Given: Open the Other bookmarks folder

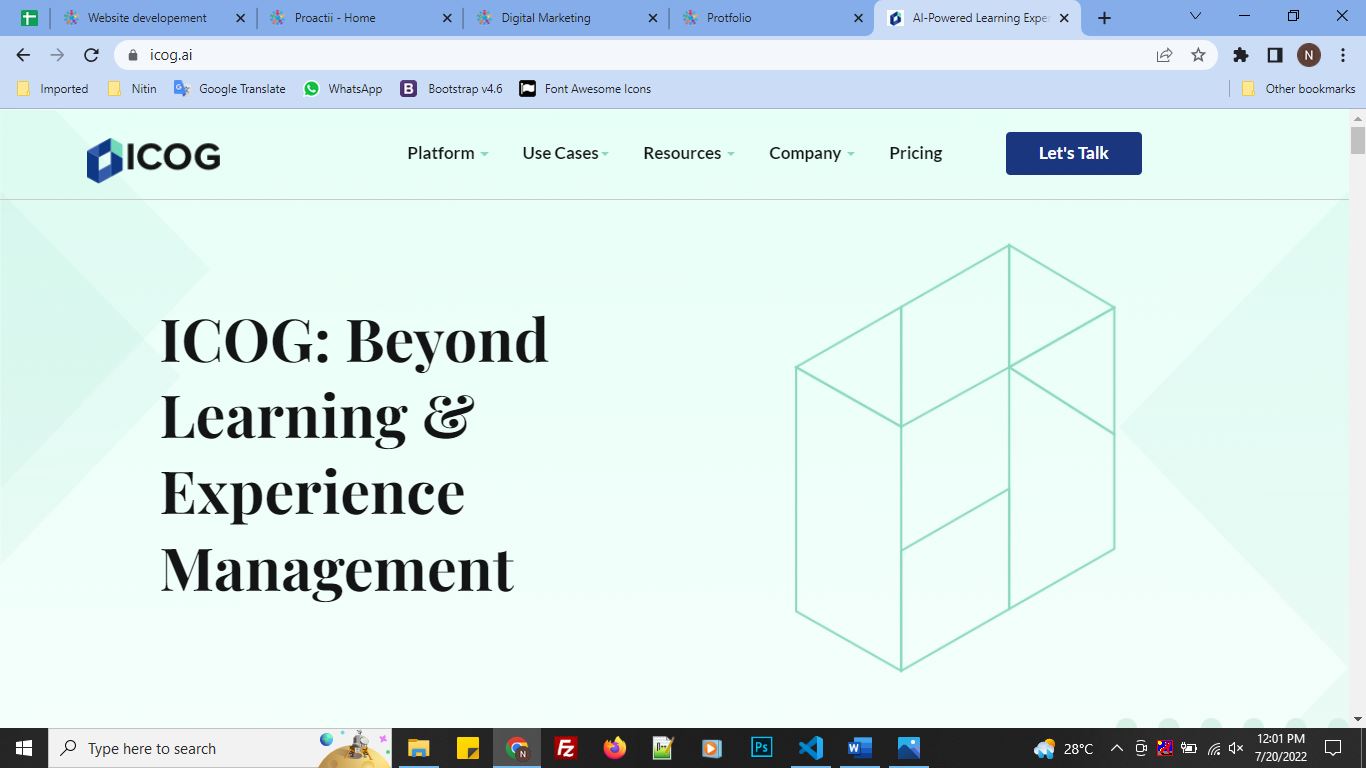Looking at the screenshot, I should tap(1298, 89).
